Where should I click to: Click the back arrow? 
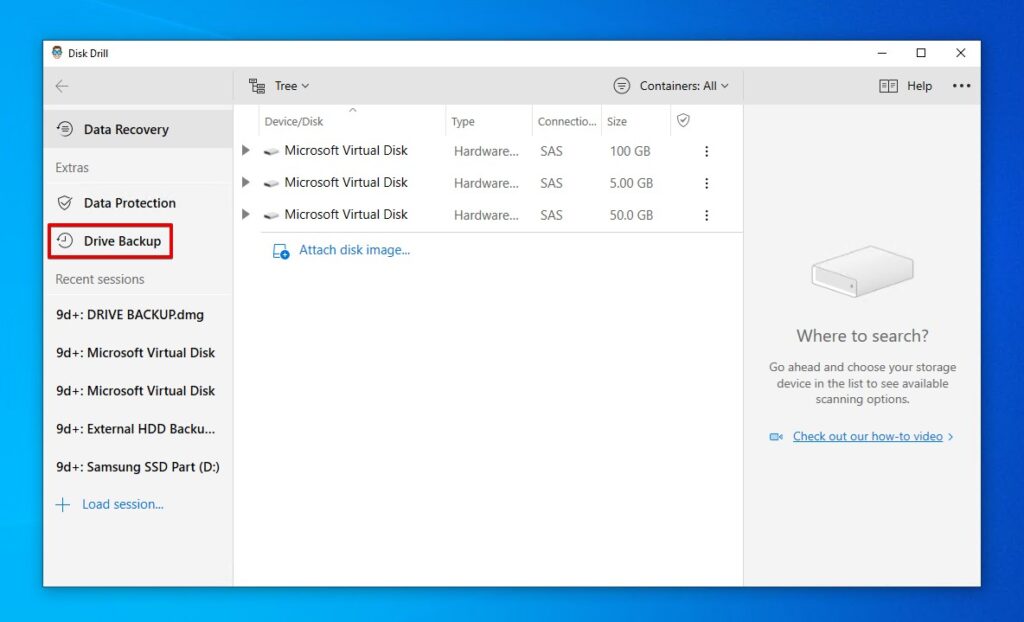61,86
